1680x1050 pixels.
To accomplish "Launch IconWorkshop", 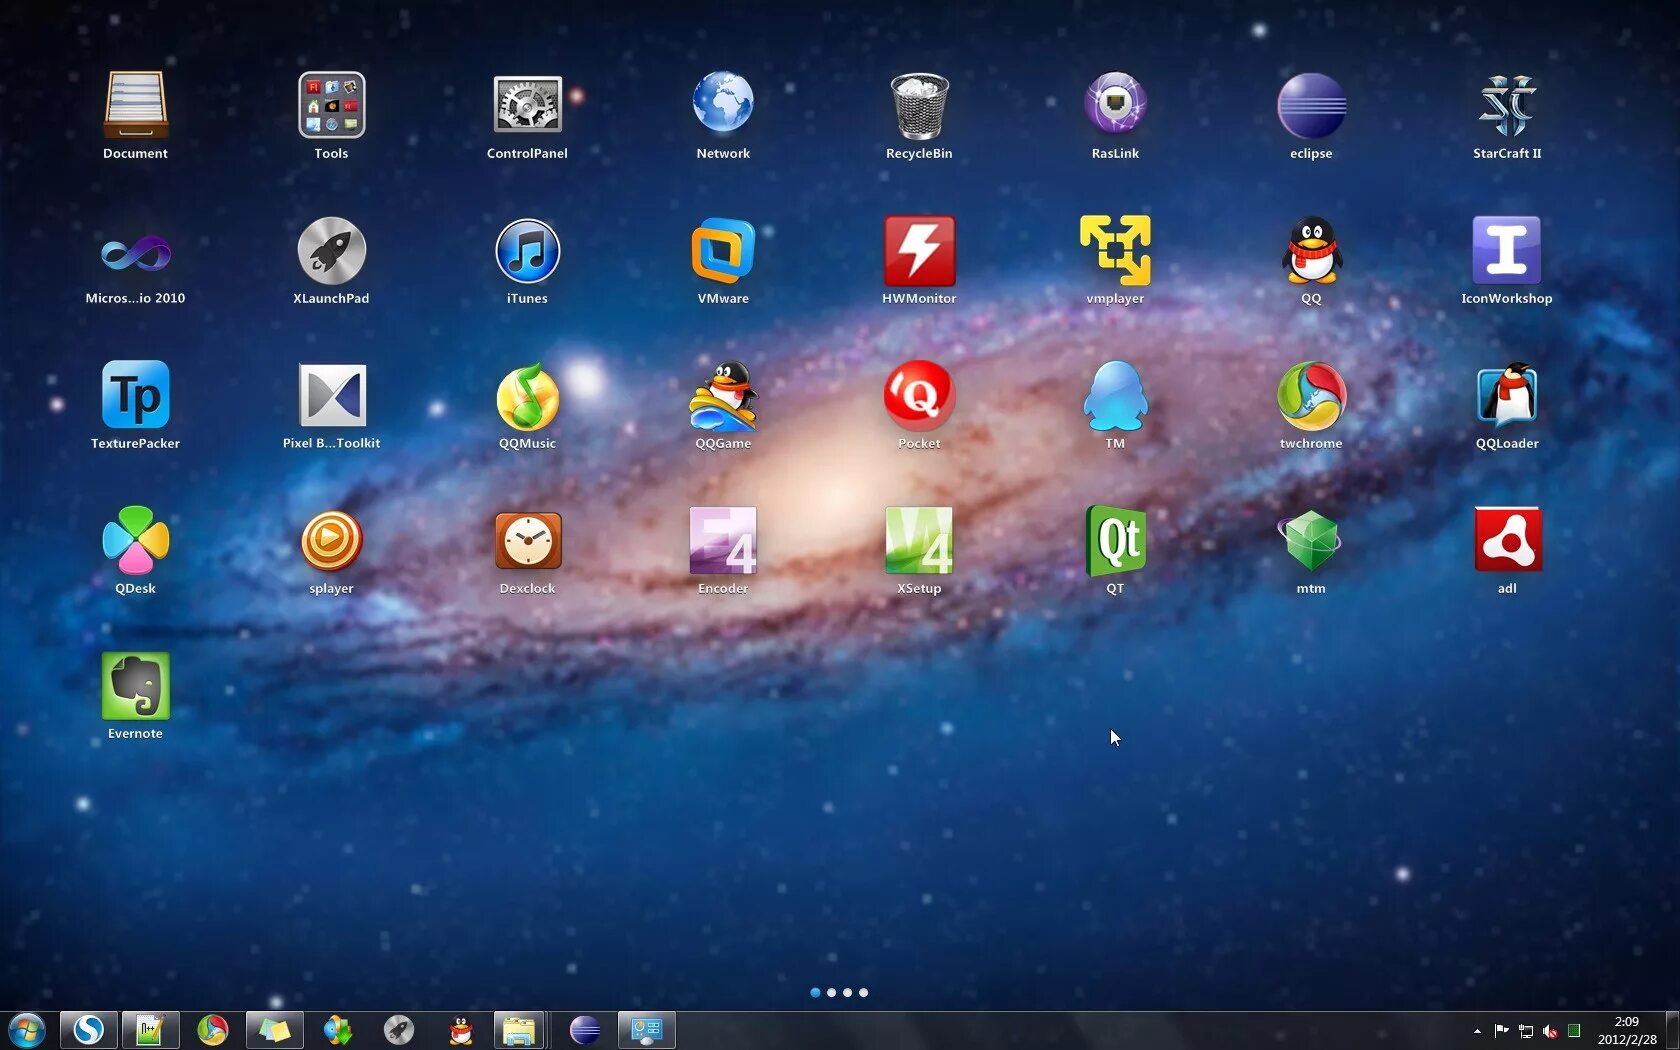I will 1507,250.
